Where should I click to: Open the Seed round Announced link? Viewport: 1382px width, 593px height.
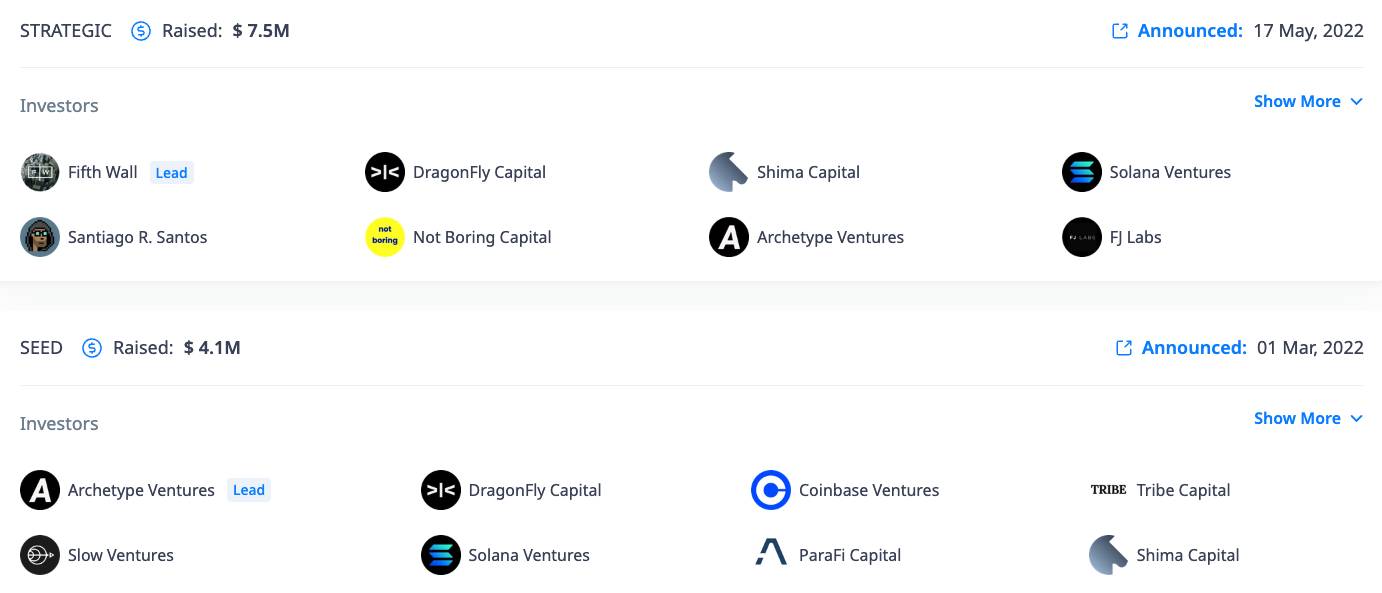(x=1194, y=348)
